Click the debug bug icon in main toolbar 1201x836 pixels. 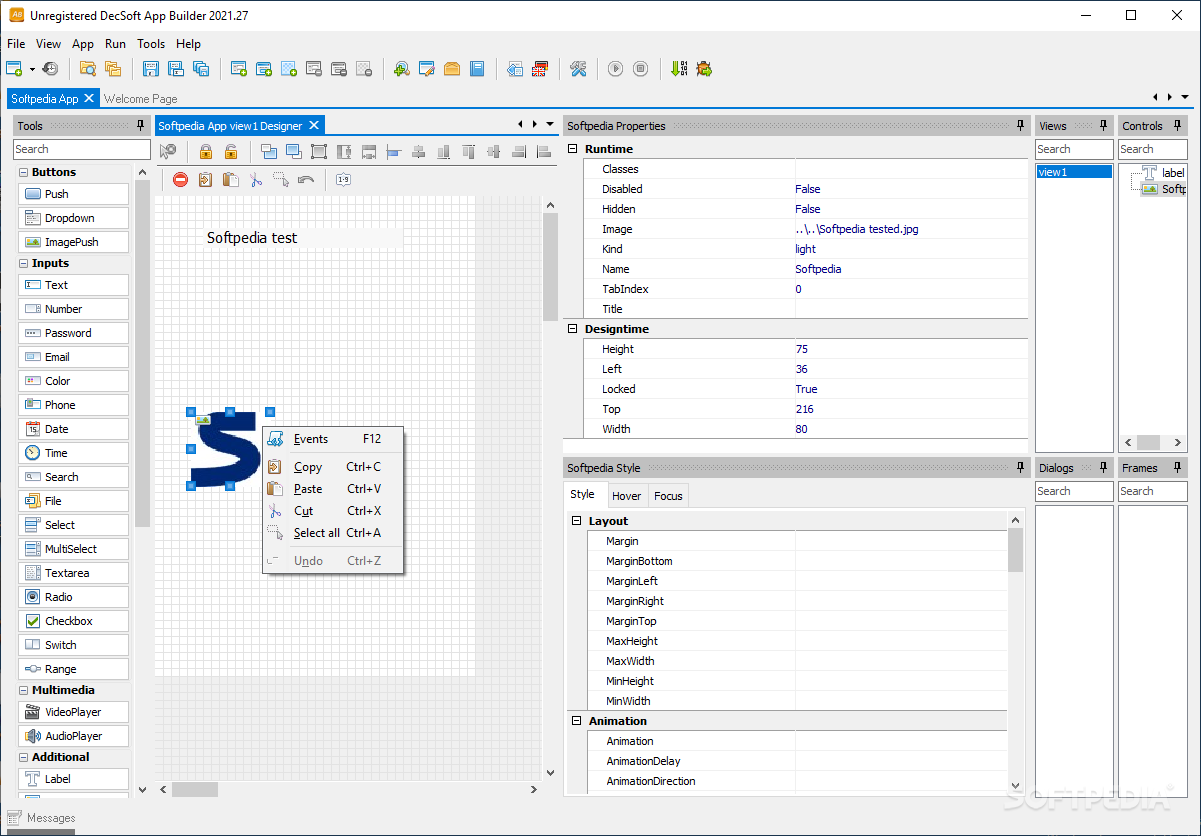pyautogui.click(x=704, y=69)
